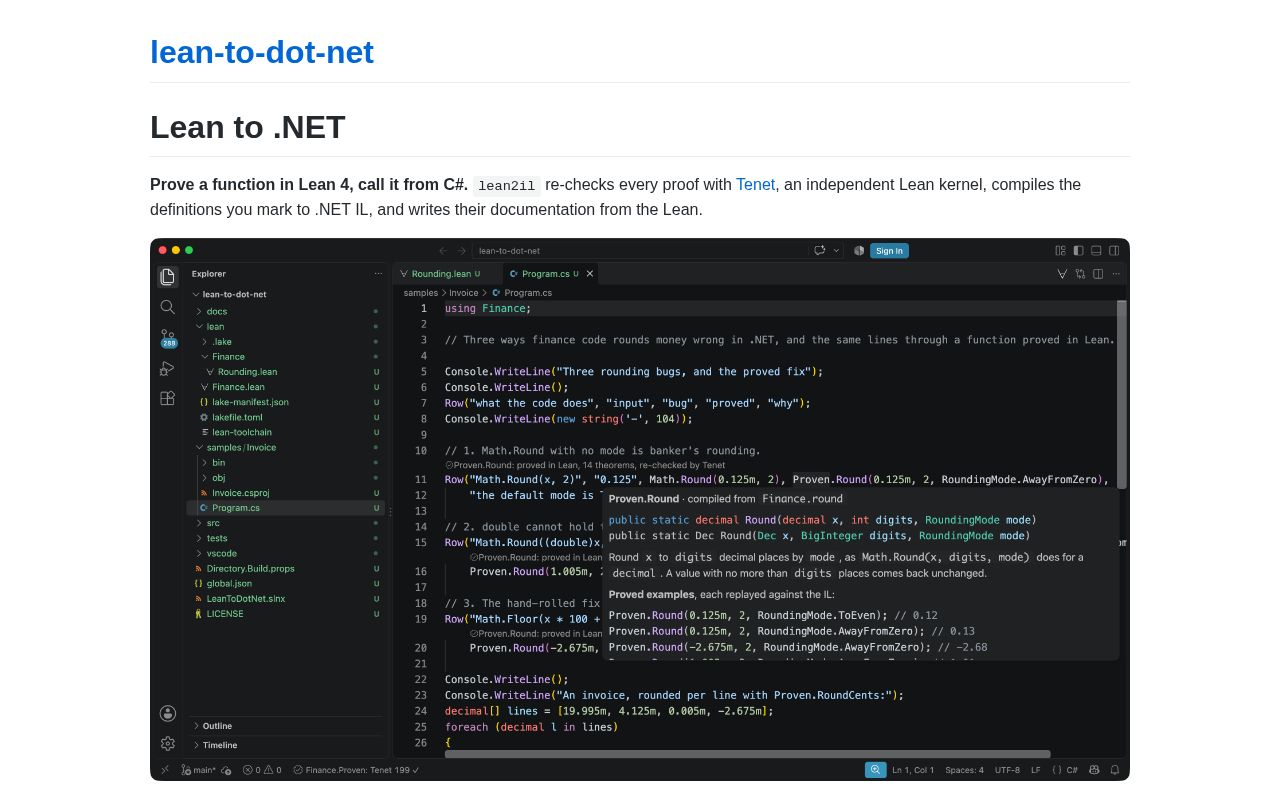Click the open changes icon in the editor toolbar
Screen dimensions: 1280x800
(1080, 274)
